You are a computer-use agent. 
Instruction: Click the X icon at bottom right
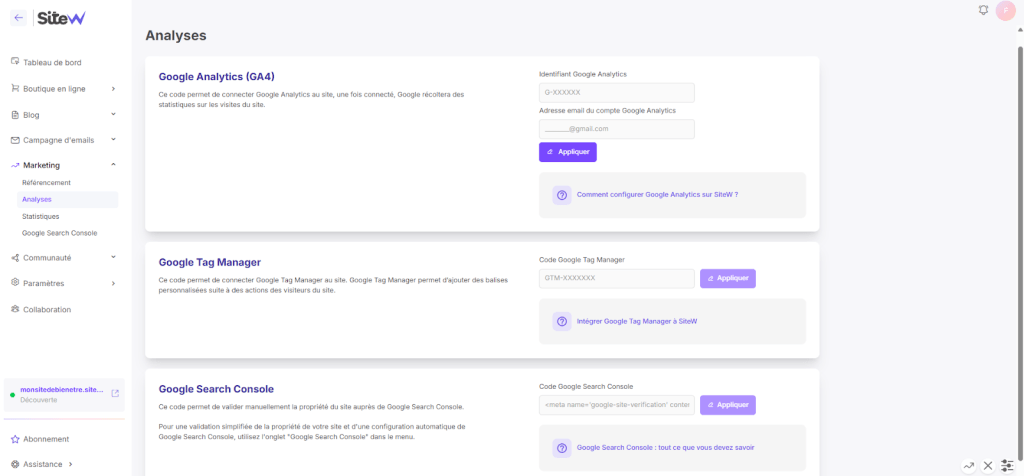[988, 466]
